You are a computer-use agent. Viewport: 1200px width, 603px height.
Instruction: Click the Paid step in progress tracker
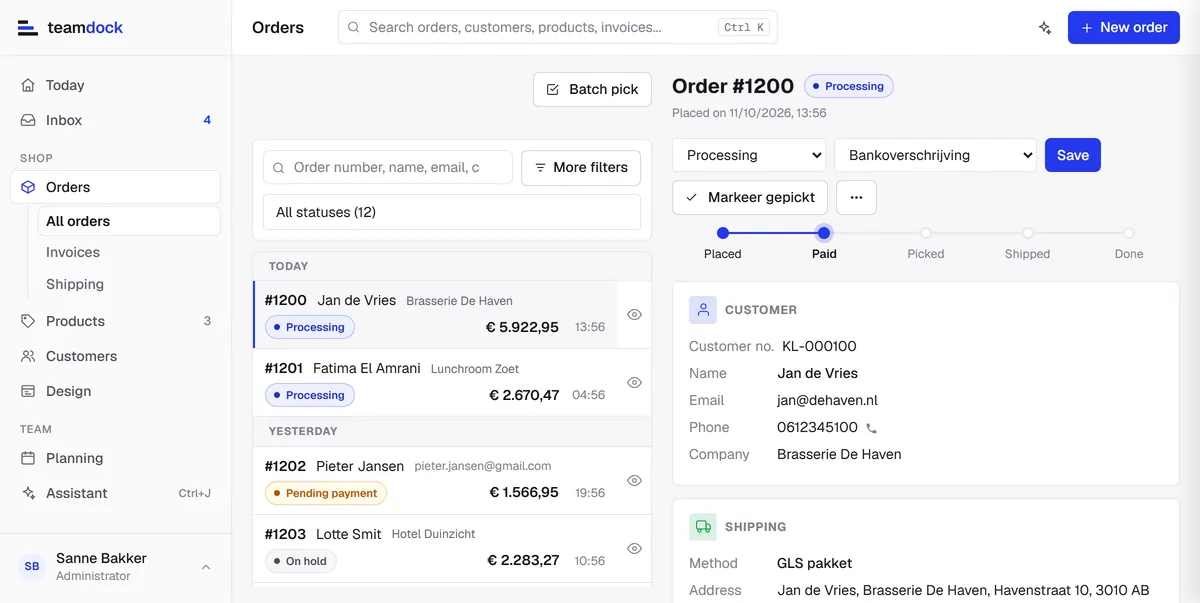click(824, 243)
